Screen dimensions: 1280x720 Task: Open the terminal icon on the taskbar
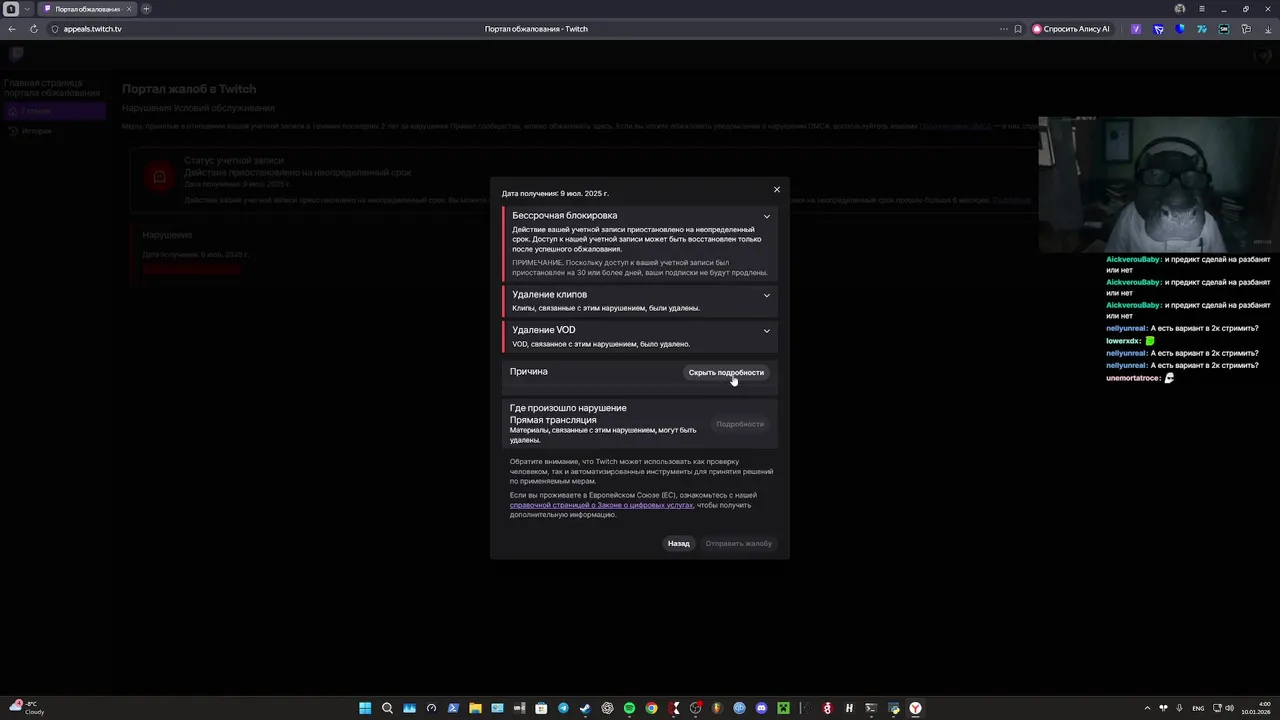pos(871,708)
